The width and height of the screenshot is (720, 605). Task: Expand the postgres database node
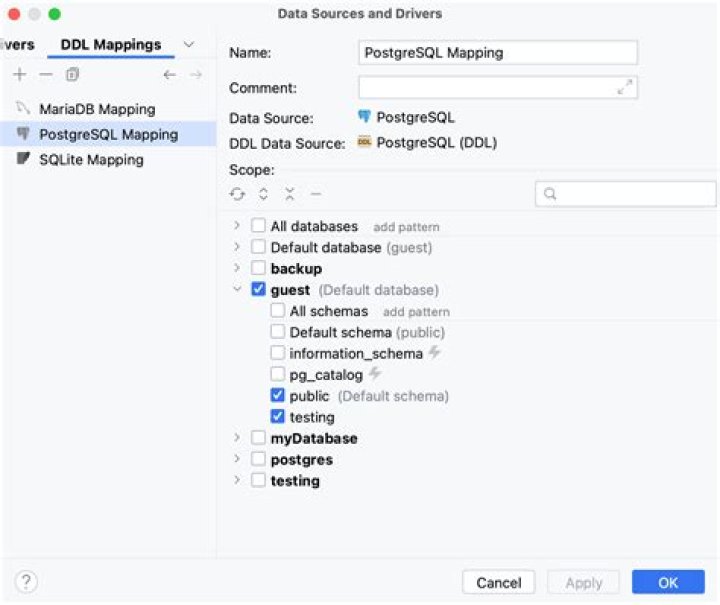point(237,459)
